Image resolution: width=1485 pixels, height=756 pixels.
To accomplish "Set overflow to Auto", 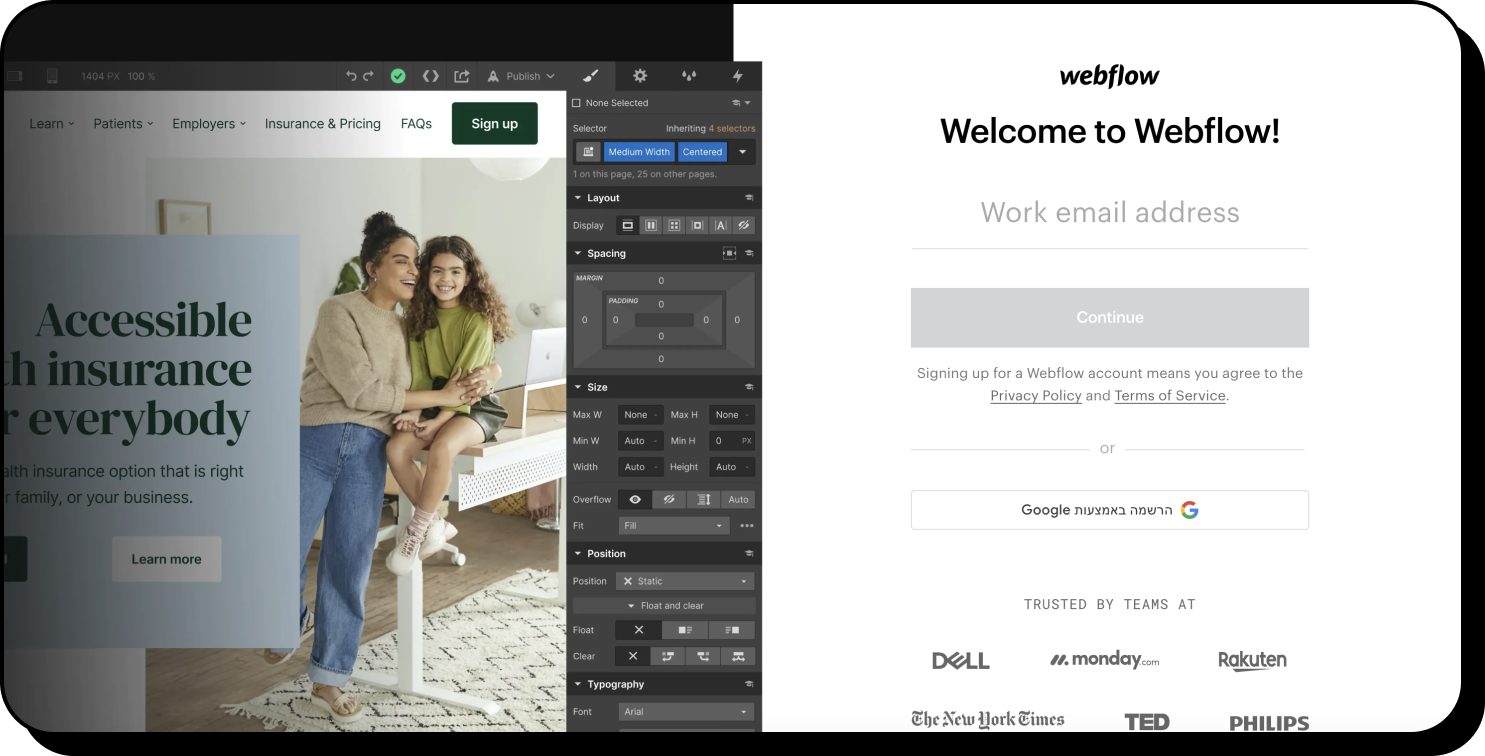I will 738,499.
